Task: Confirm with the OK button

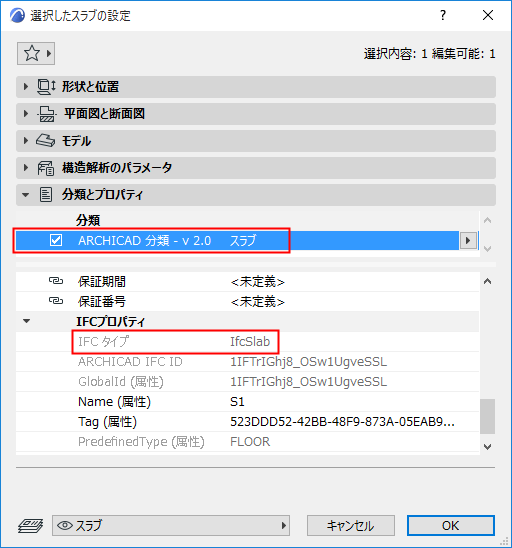Action: point(450,525)
